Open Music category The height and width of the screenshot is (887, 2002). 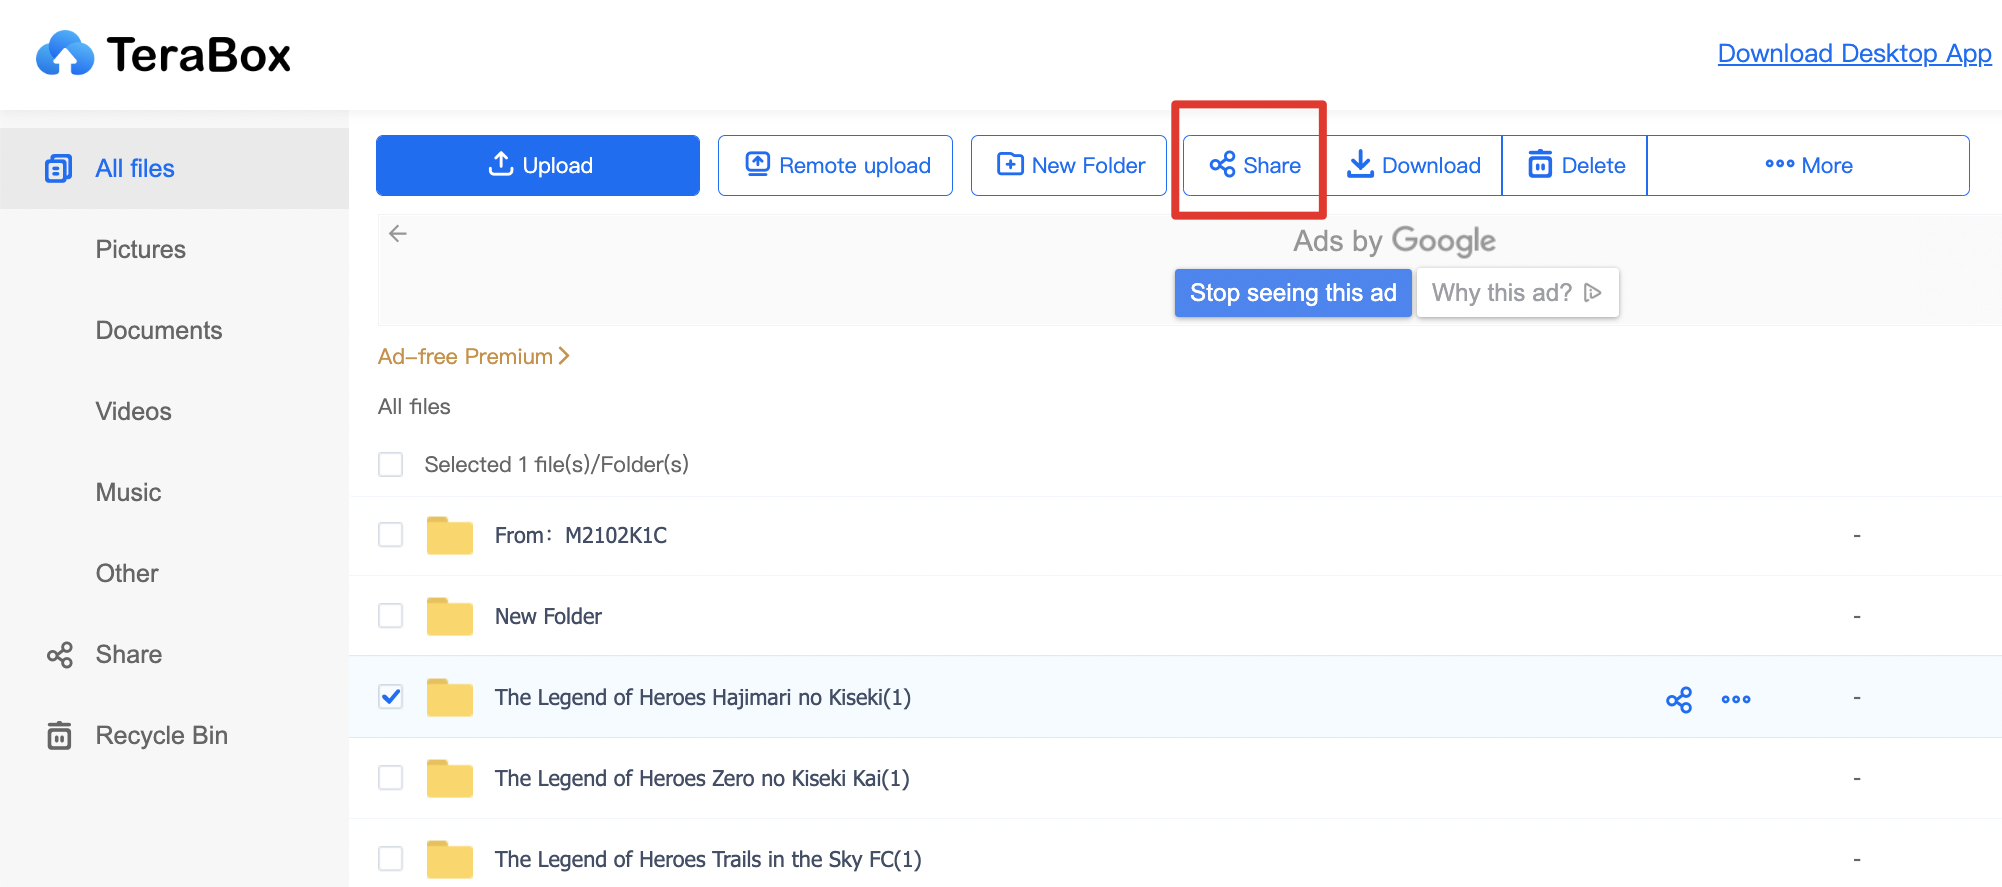point(129,492)
